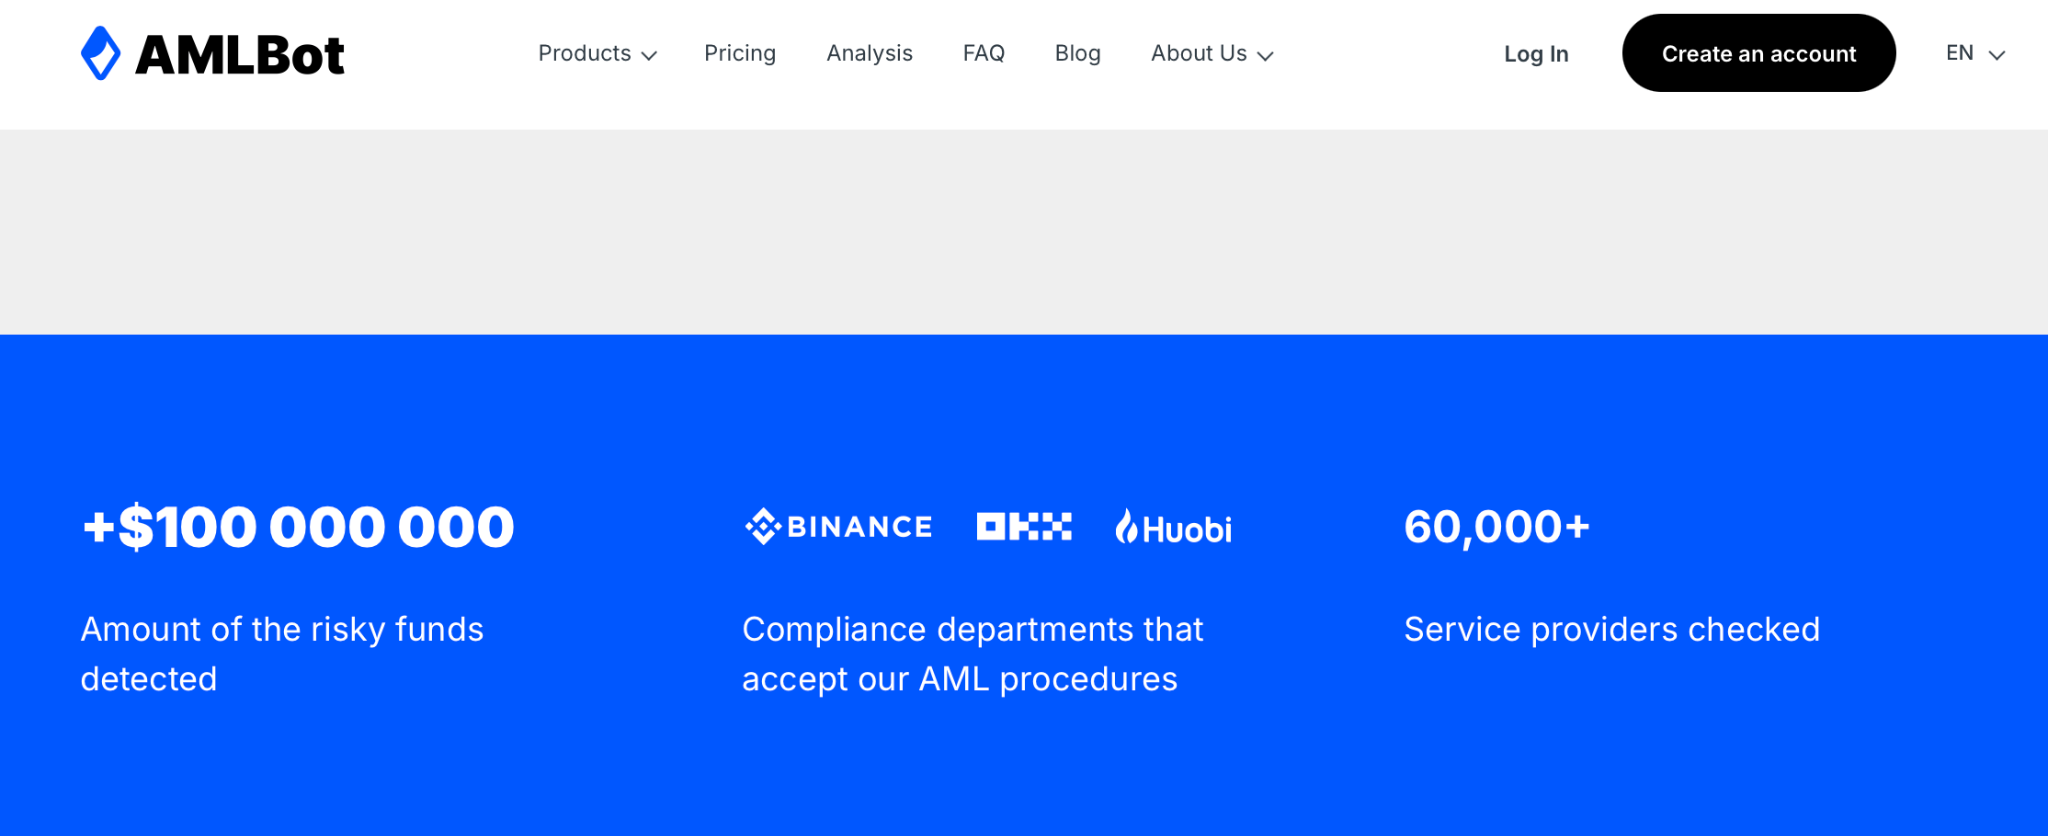Click 'Service providers checked' text
This screenshot has height=836, width=2048.
click(x=1612, y=629)
